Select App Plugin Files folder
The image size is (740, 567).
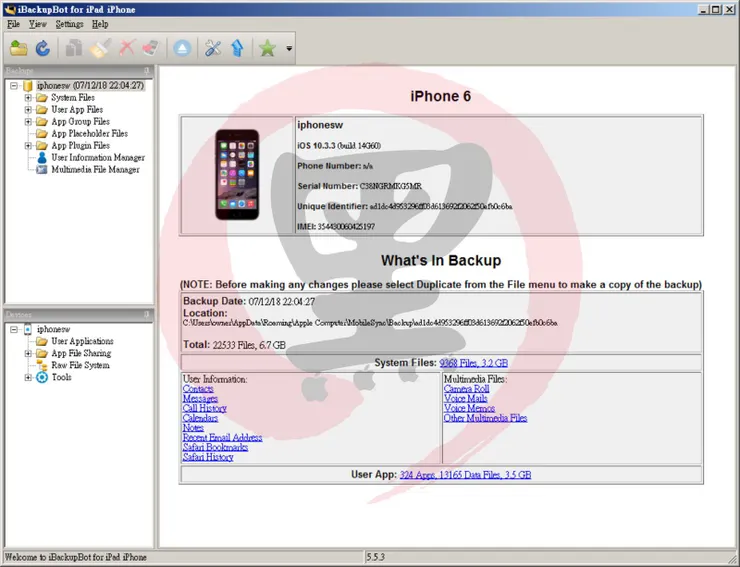coord(80,146)
